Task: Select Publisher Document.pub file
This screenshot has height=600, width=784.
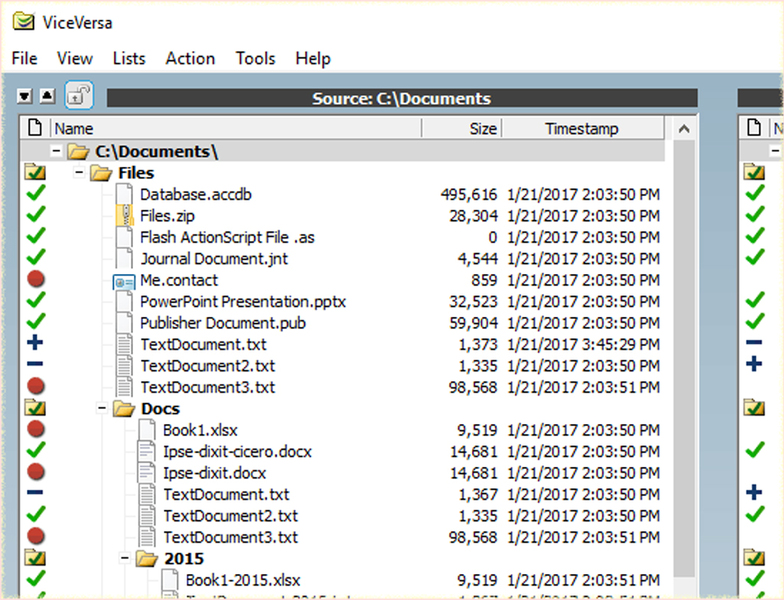Action: (223, 323)
